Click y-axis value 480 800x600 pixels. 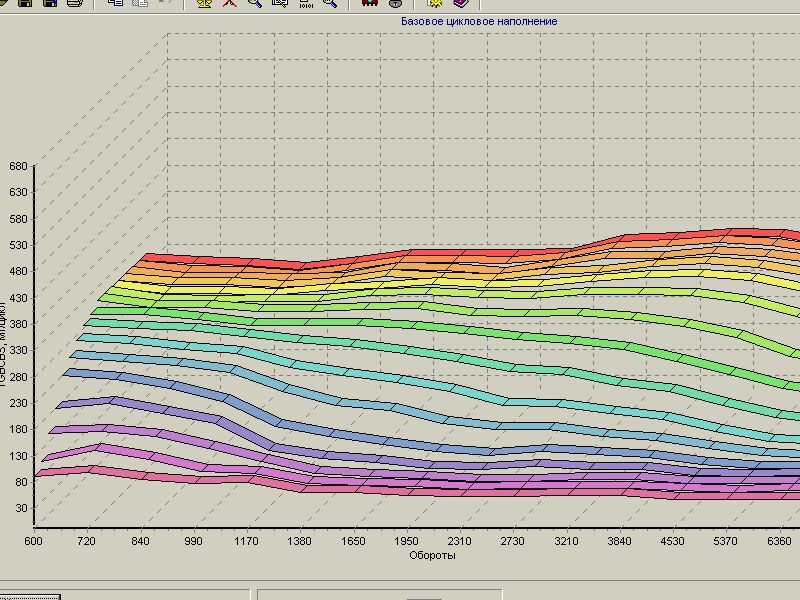pos(18,271)
